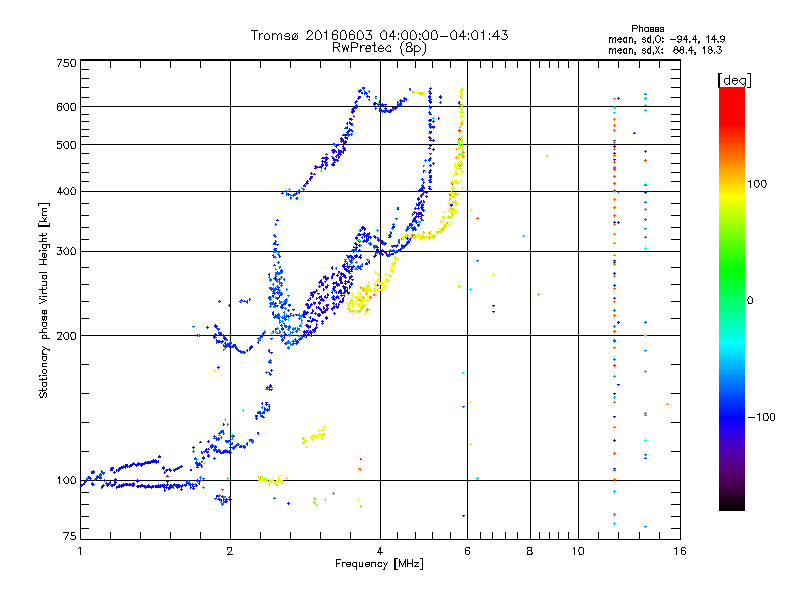
Task: Click the isolated green point near 8.5 MHz
Action: coord(547,157)
